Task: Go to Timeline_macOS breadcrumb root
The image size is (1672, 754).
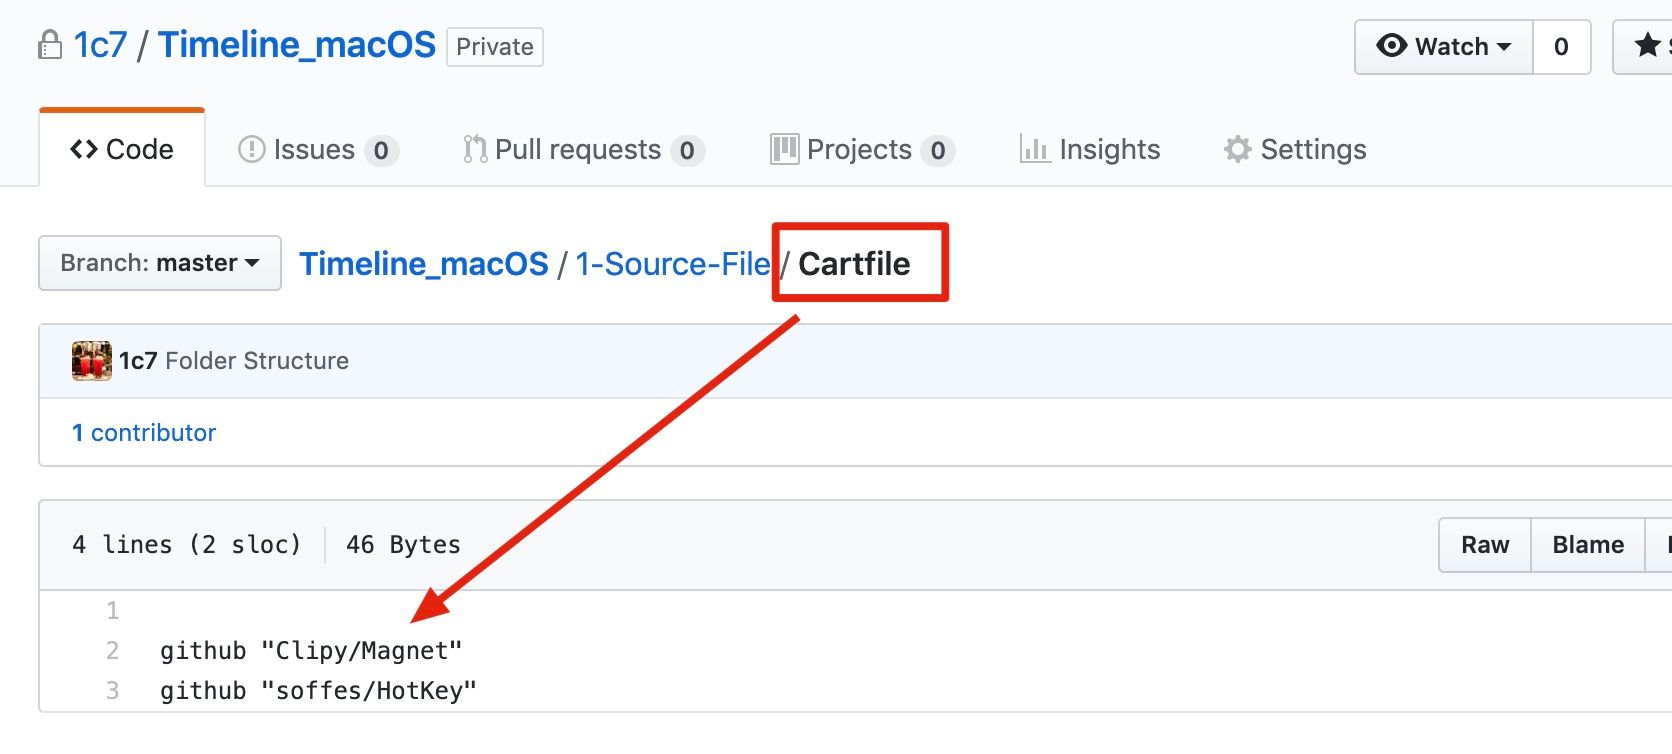Action: click(424, 264)
